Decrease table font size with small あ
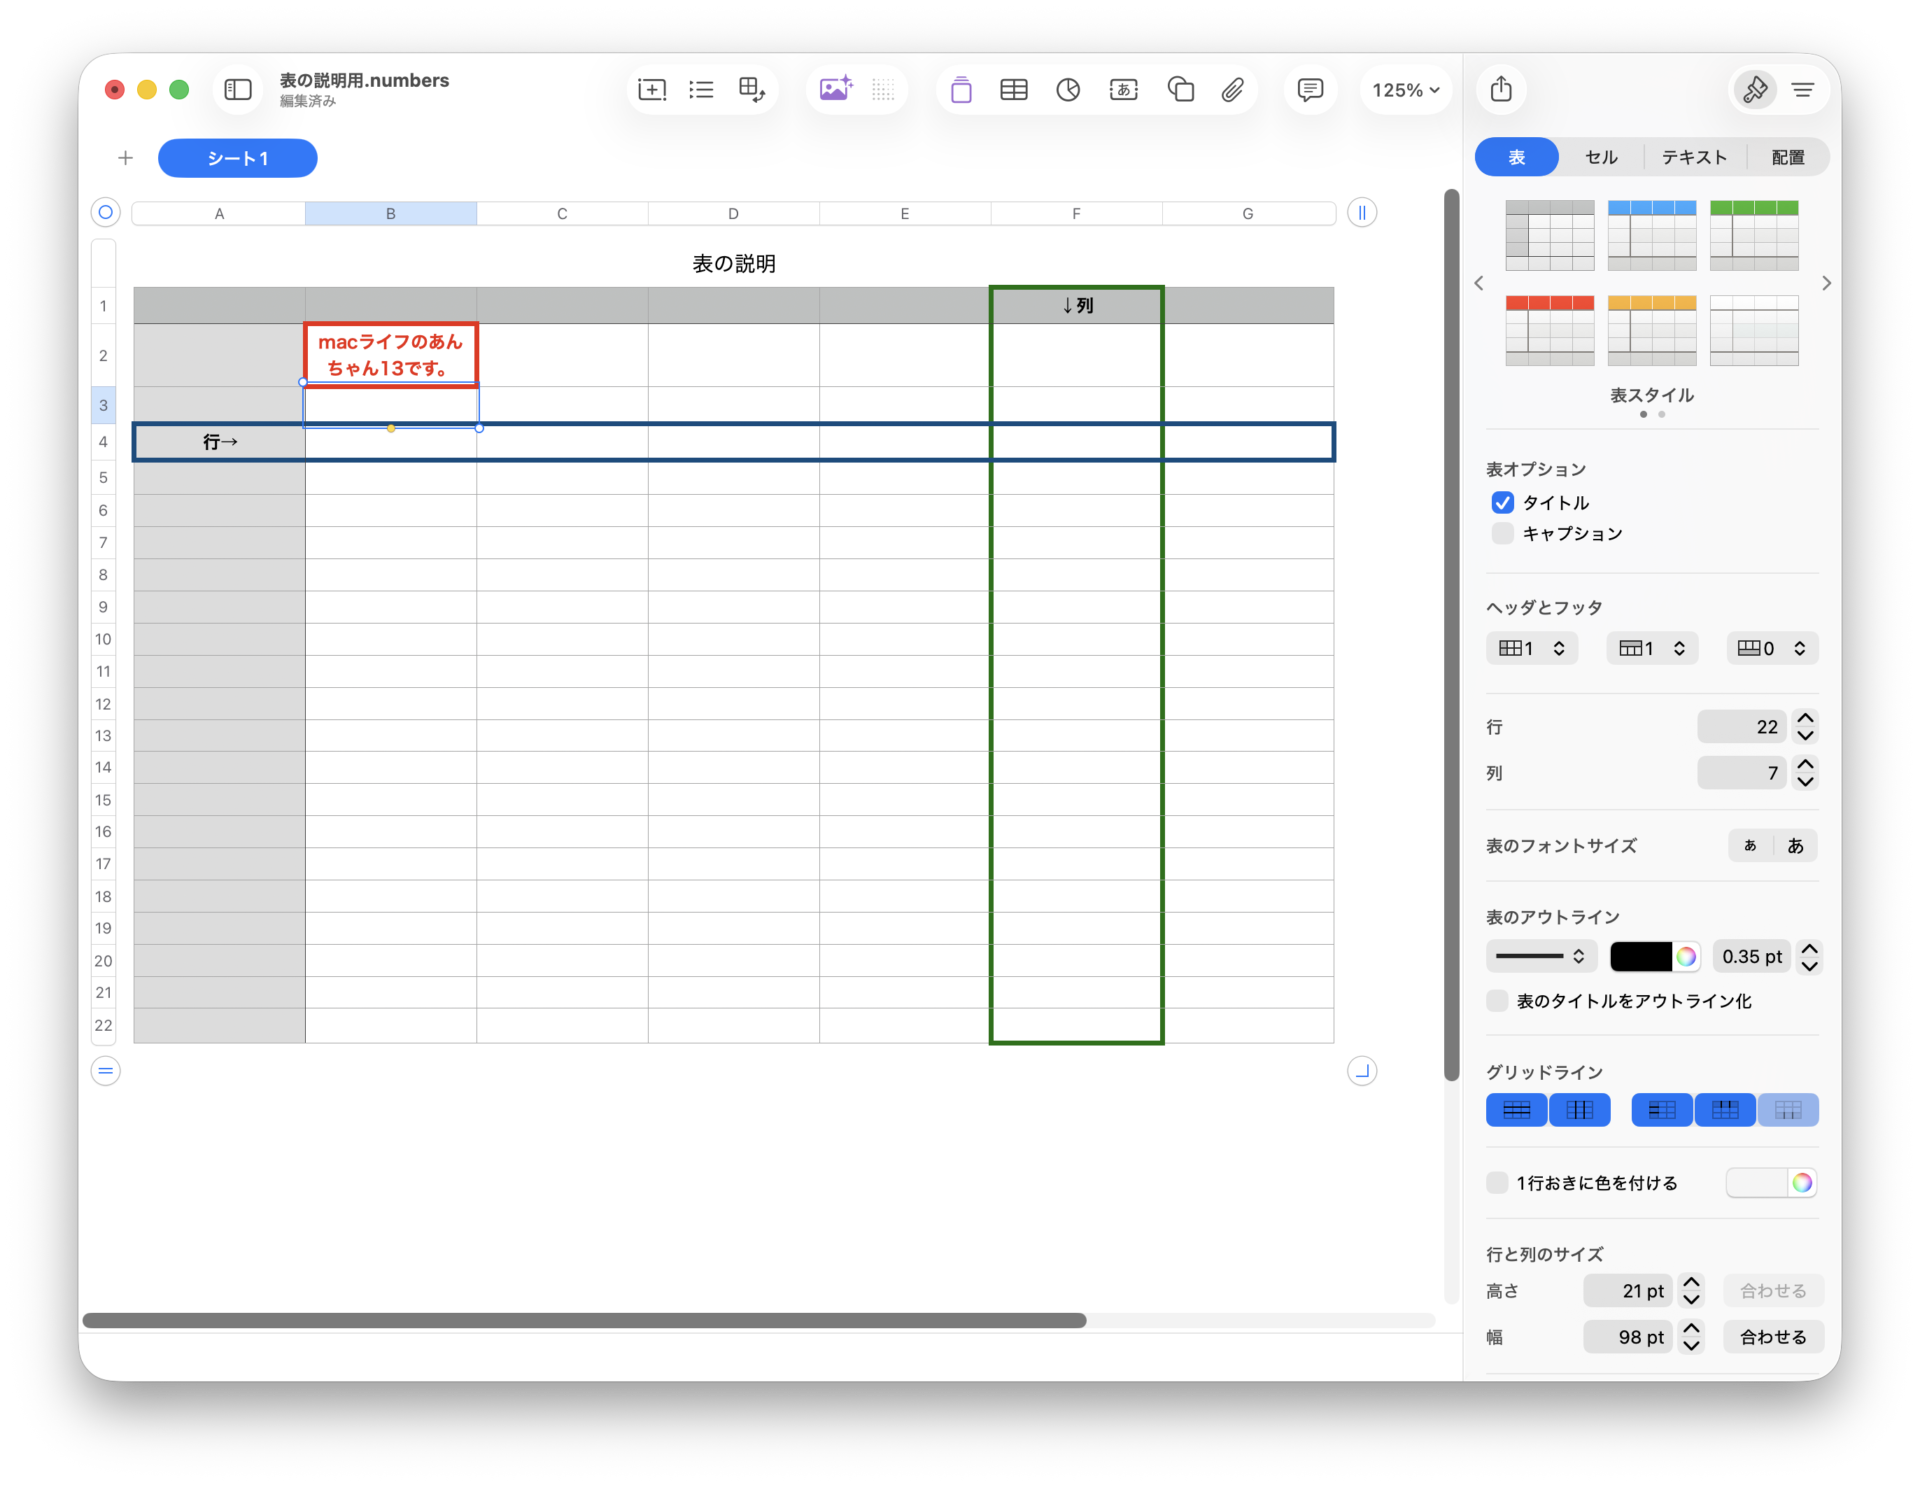1920x1485 pixels. click(x=1750, y=846)
